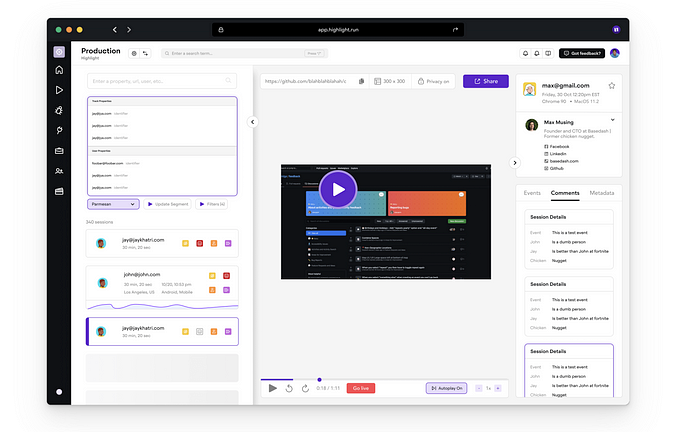Toggle the Autoplay On button
The height and width of the screenshot is (432, 700).
point(446,388)
